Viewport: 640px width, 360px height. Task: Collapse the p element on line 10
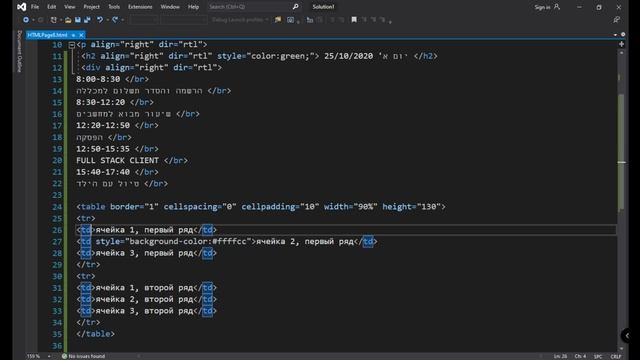pyautogui.click(x=71, y=44)
